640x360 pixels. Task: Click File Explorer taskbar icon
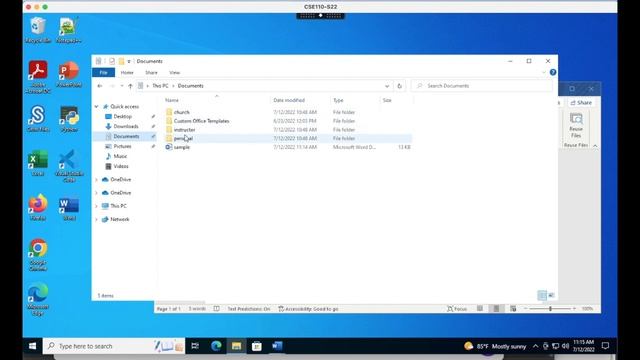click(236, 346)
